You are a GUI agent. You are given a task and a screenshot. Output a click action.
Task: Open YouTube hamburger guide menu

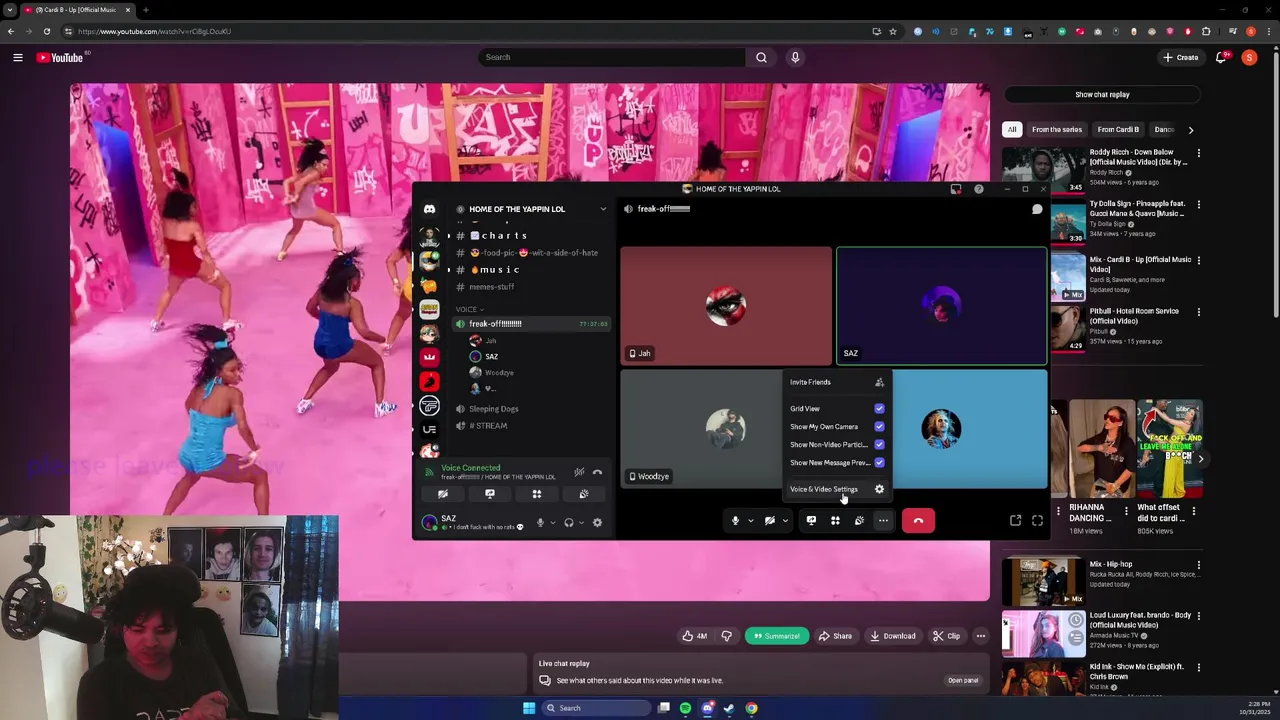click(17, 57)
